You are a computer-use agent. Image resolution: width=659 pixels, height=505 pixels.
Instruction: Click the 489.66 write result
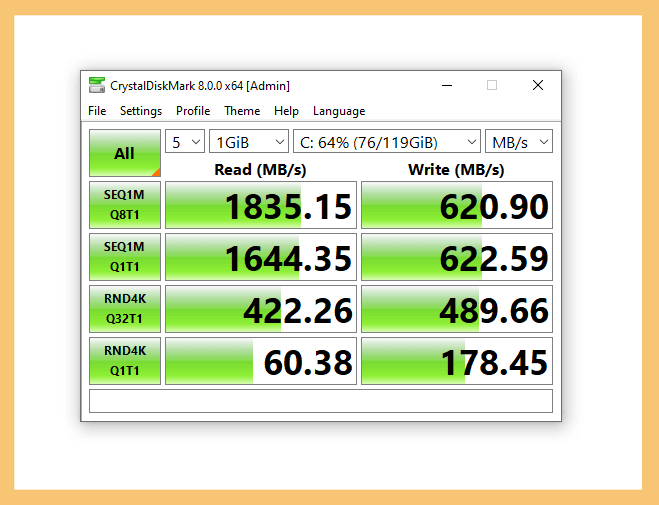click(457, 309)
